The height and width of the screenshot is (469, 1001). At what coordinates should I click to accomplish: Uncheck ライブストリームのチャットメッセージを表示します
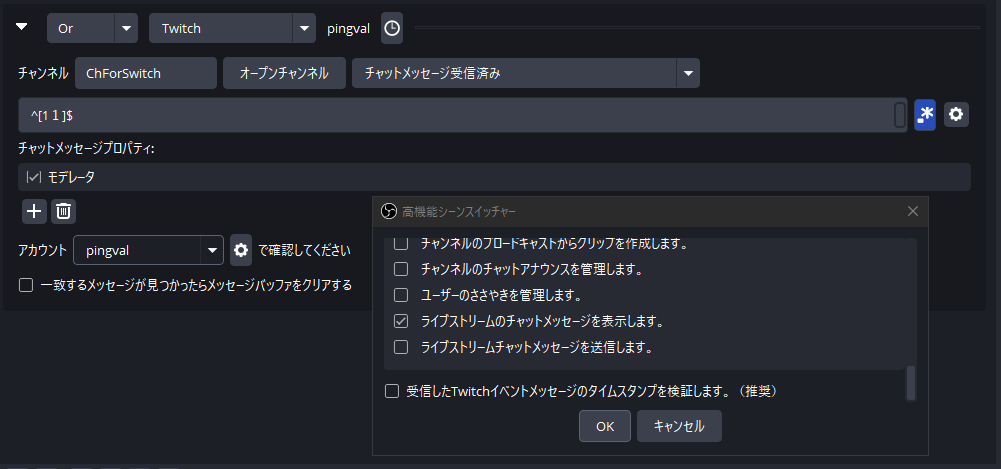click(401, 322)
